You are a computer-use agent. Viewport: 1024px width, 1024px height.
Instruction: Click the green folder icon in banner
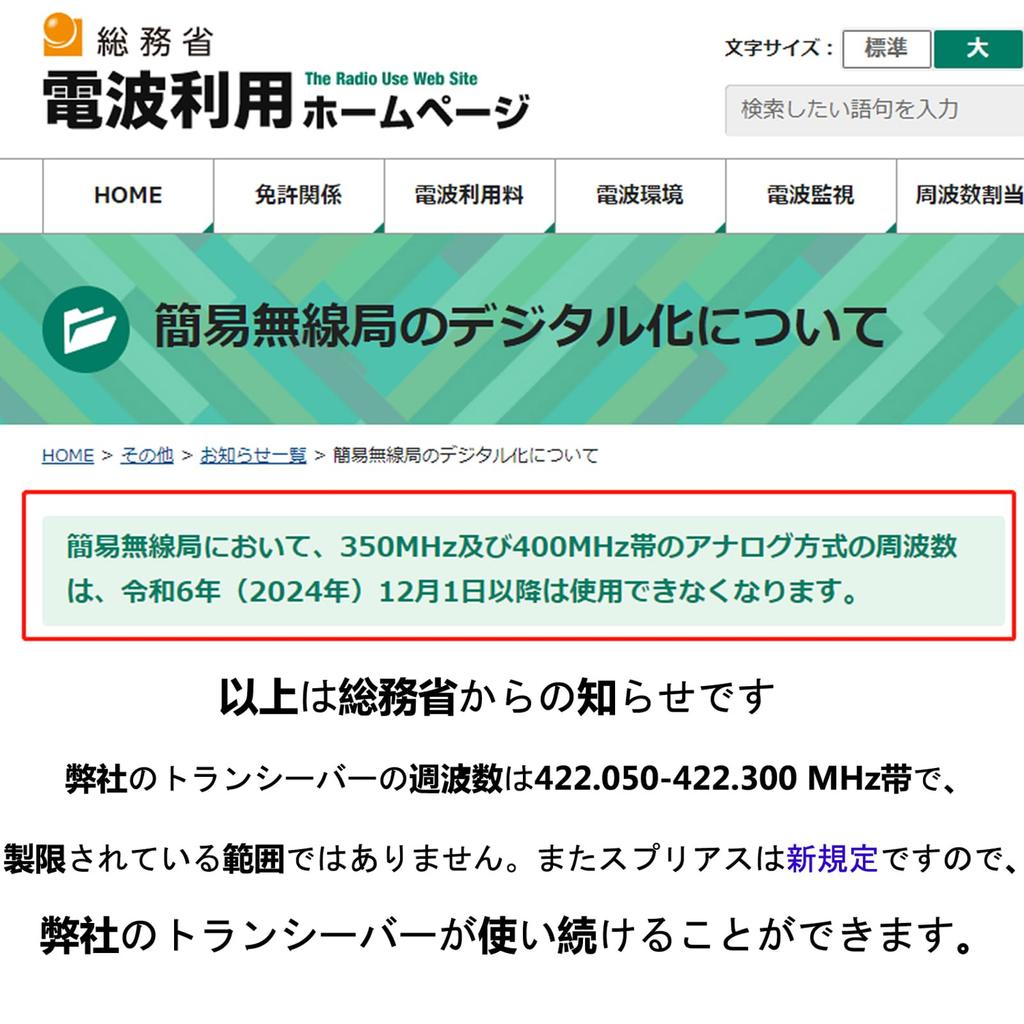86,329
